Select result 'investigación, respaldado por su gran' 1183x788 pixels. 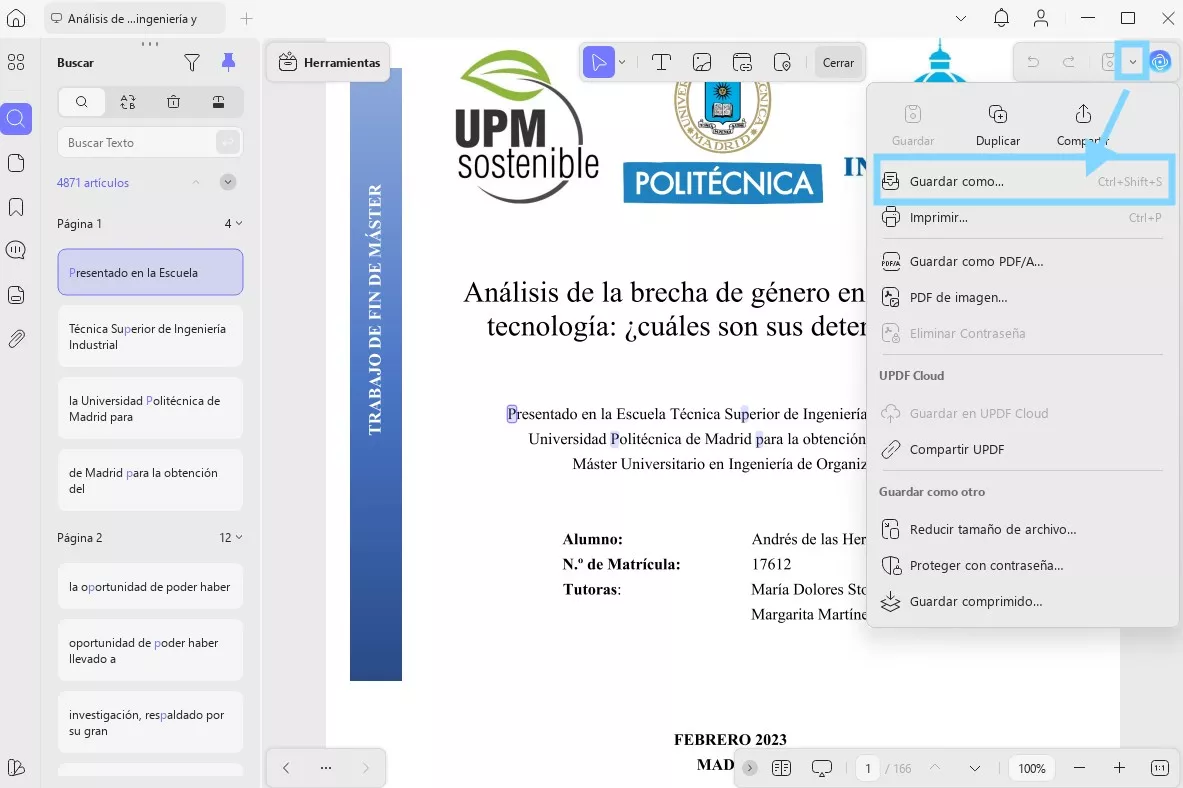point(150,722)
